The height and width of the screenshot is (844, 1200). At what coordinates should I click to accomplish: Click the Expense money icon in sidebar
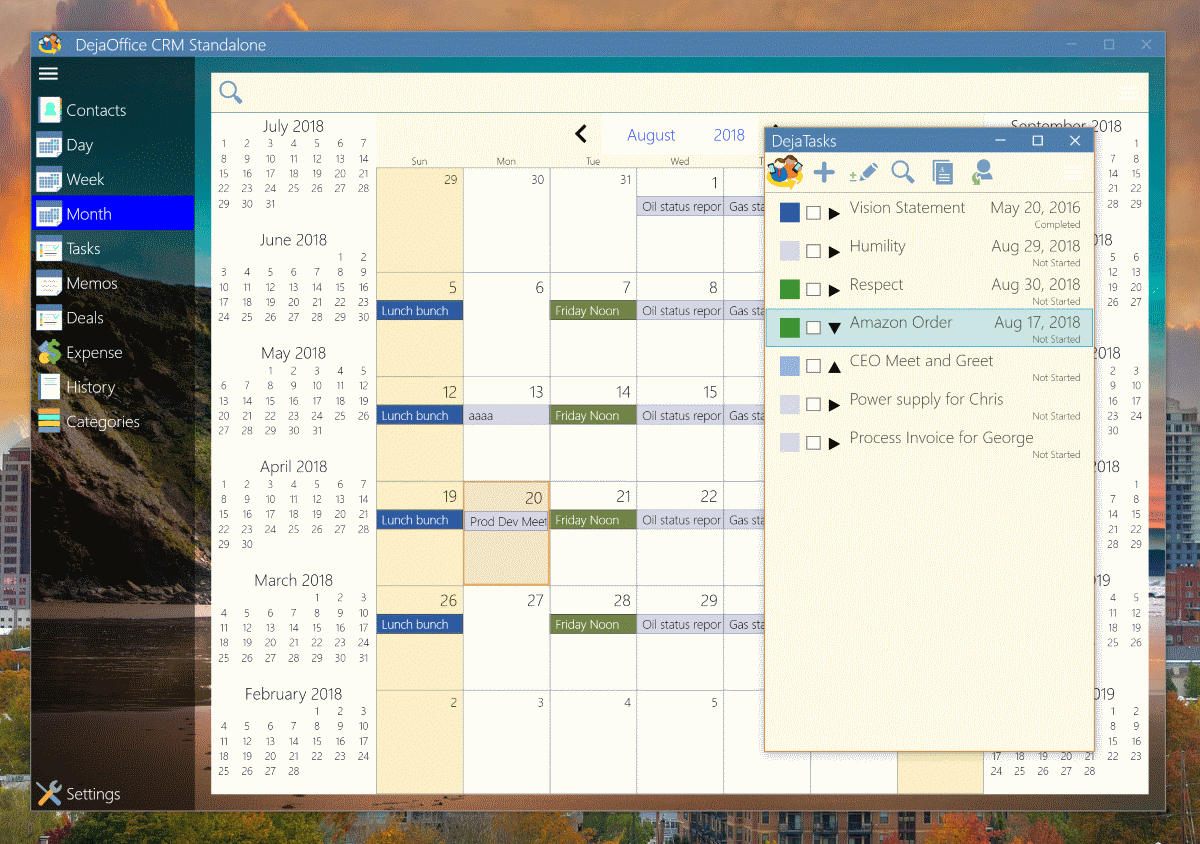[x=49, y=353]
